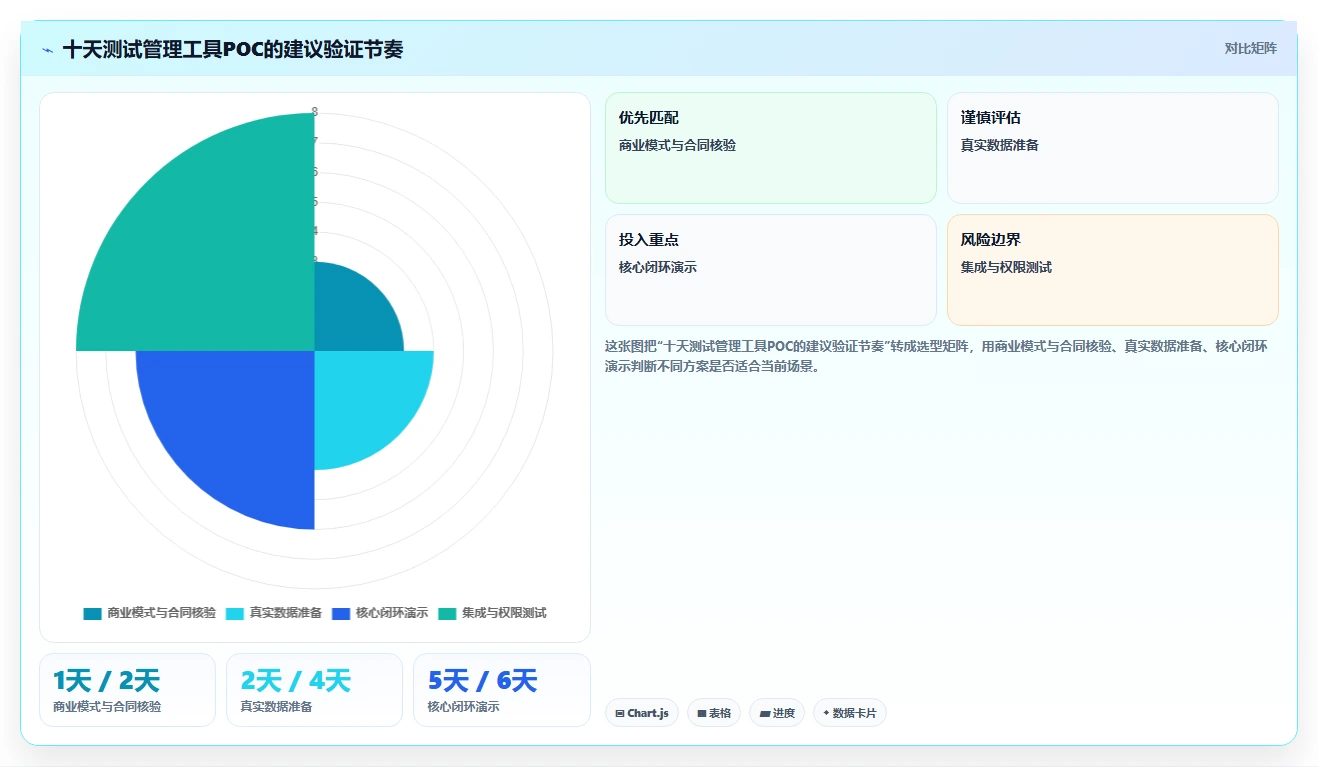Click legend label 真实数据准备
Image resolution: width=1318 pixels, height=767 pixels.
tap(285, 613)
